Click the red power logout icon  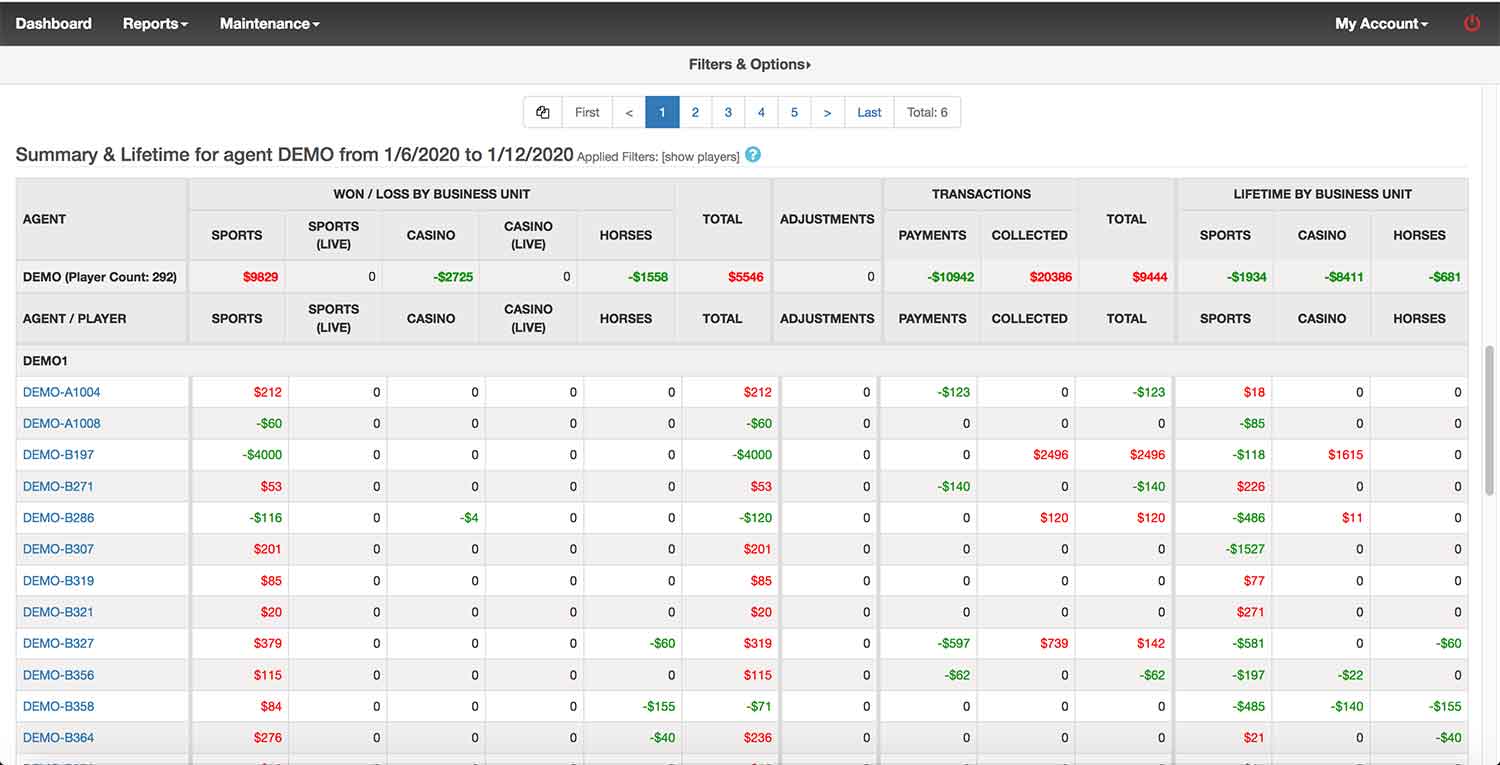tap(1471, 23)
